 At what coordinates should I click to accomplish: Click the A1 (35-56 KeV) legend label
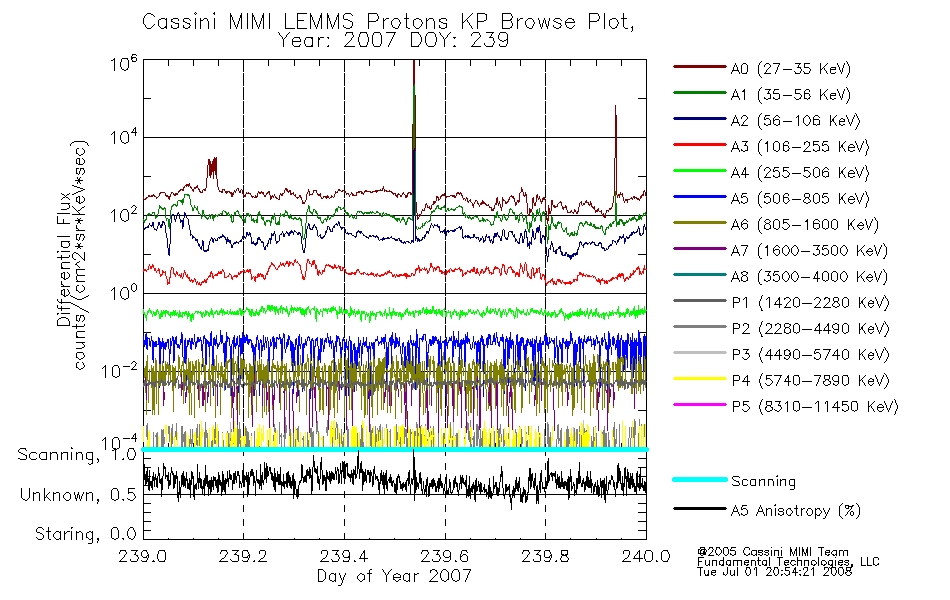click(791, 95)
